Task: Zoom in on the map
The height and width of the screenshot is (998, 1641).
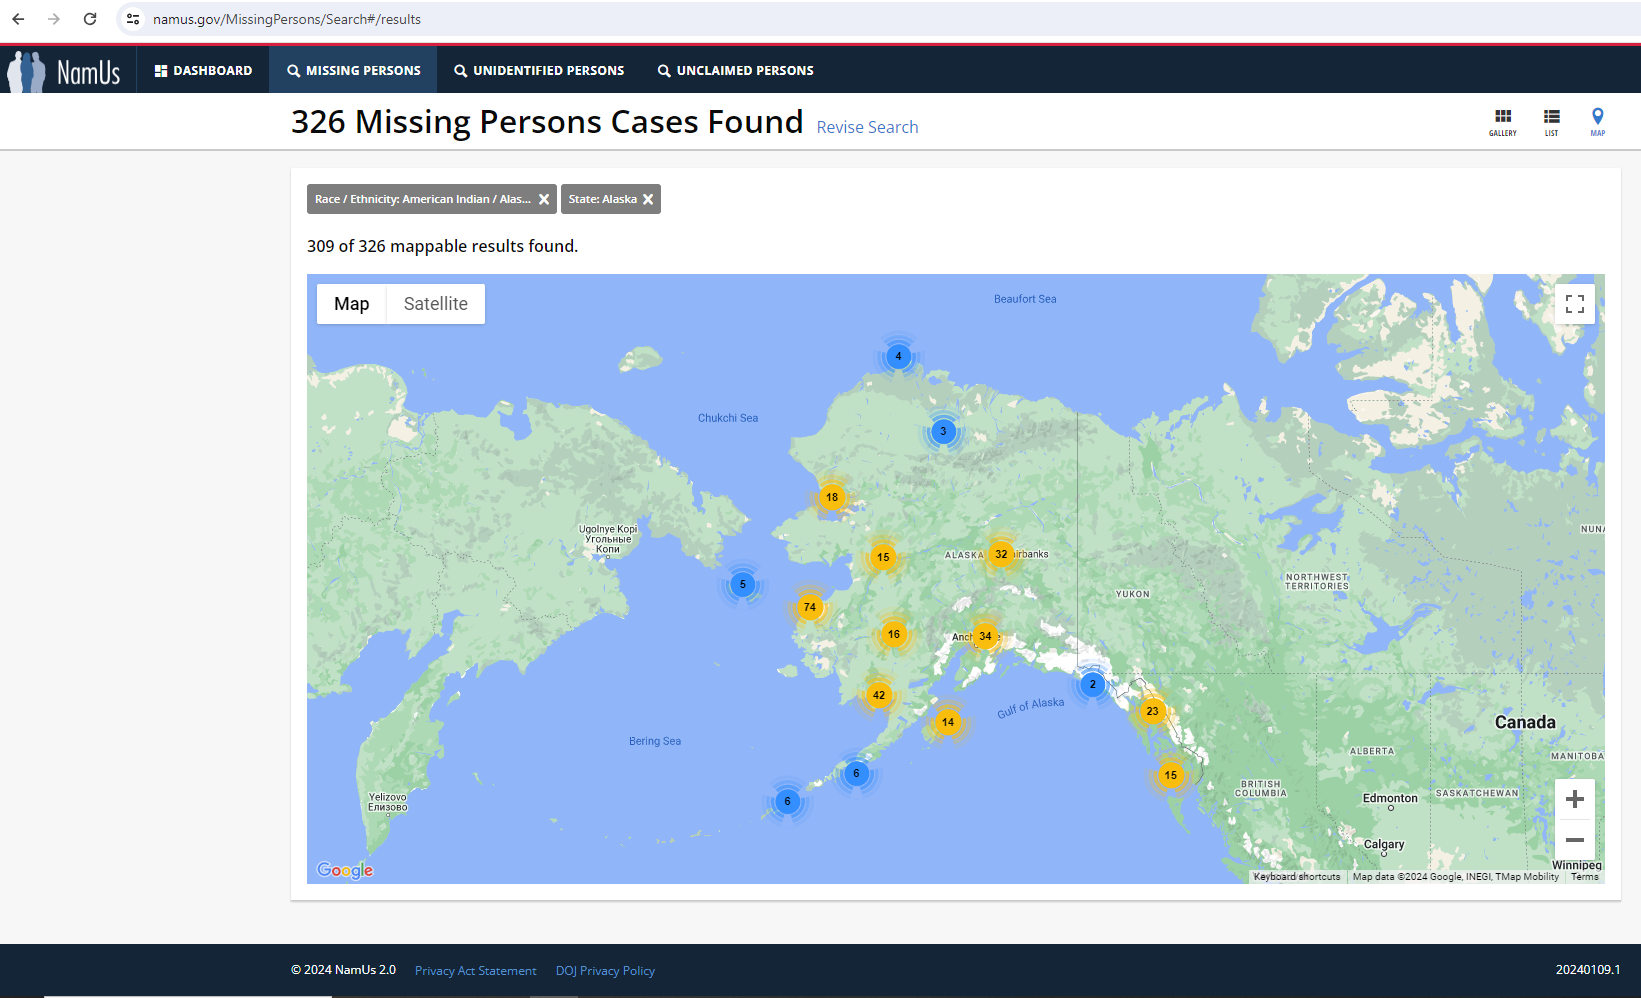Action: point(1574,799)
